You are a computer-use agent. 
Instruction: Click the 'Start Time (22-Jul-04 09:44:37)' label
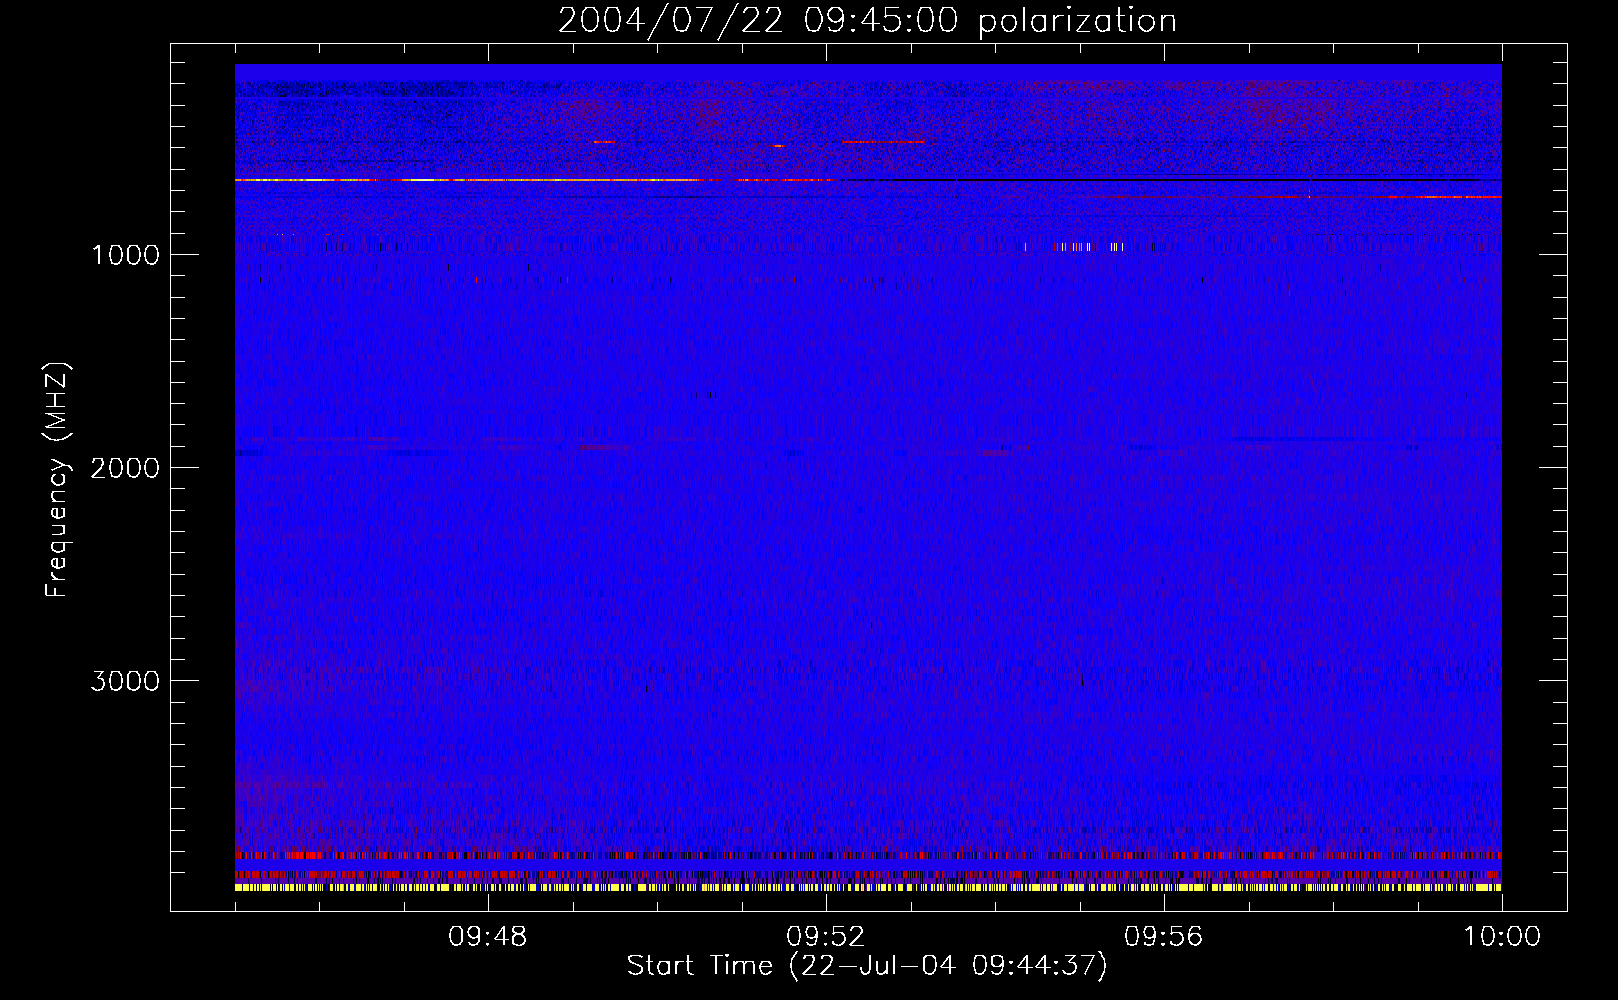[x=867, y=966]
